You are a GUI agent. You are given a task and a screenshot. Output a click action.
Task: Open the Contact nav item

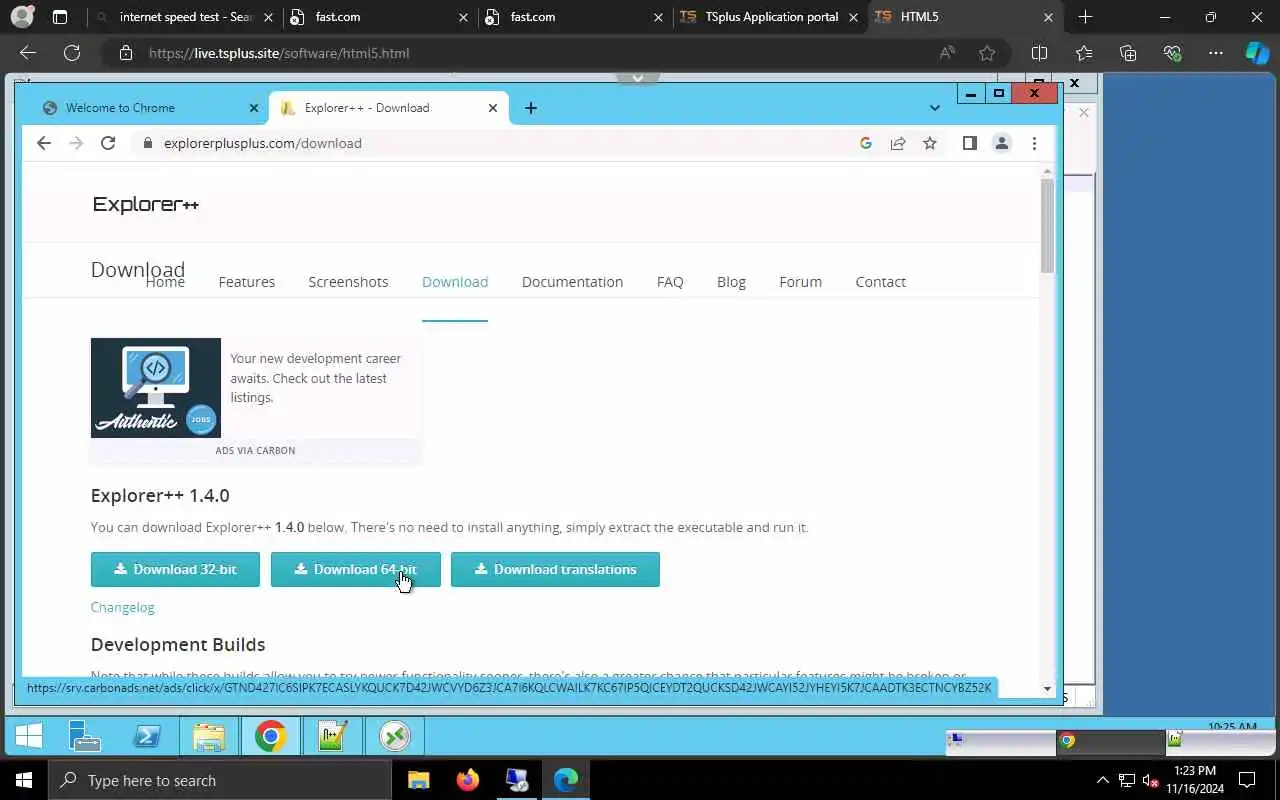[x=880, y=282]
